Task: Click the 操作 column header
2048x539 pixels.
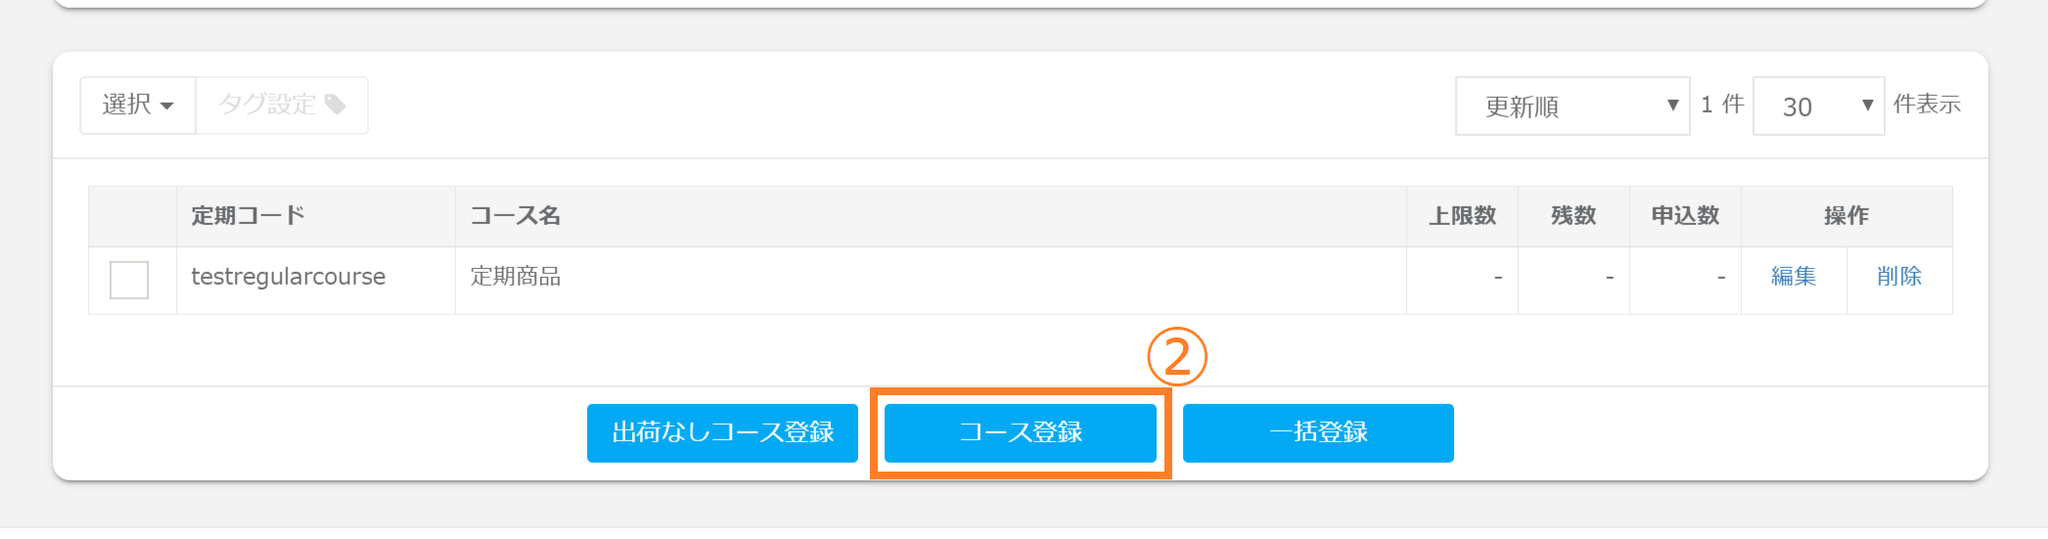Action: 1846,216
